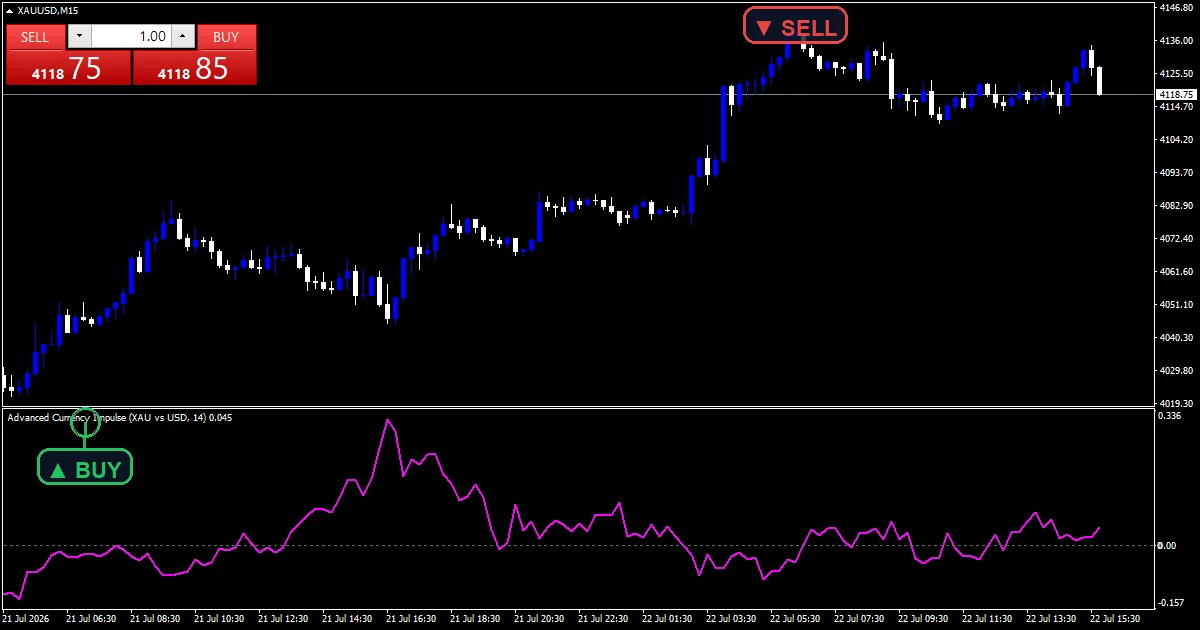Screen dimensions: 1200x630
Task: Click the red SELL button
Action: coord(35,37)
